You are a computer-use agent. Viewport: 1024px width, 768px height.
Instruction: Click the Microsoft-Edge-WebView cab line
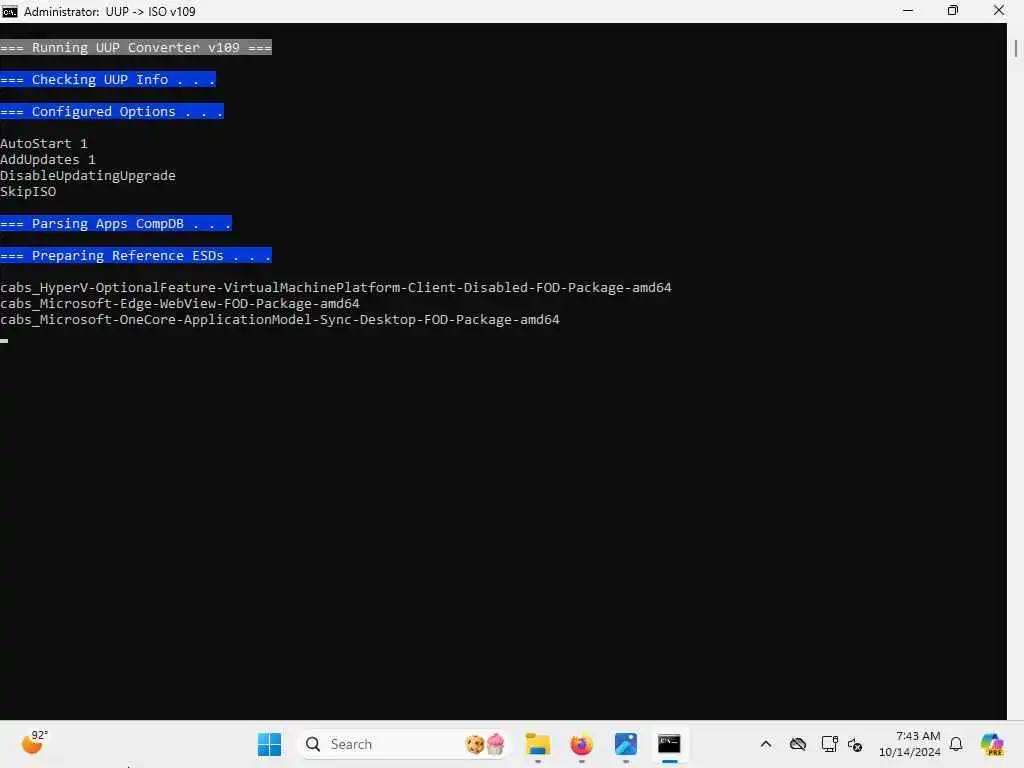[180, 303]
